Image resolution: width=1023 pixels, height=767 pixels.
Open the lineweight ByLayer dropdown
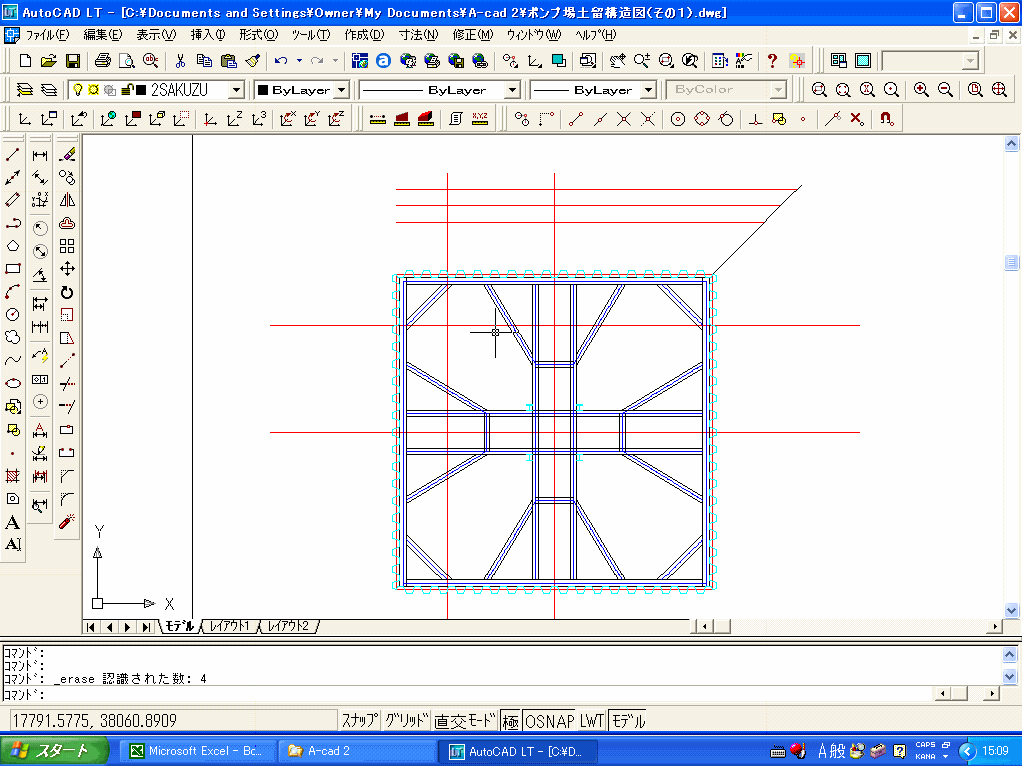[649, 90]
